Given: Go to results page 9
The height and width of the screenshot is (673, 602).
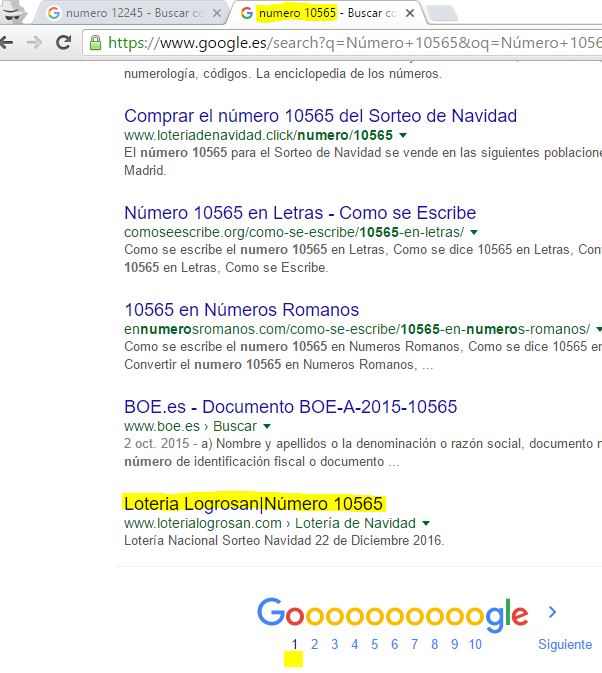Looking at the screenshot, I should point(455,644).
